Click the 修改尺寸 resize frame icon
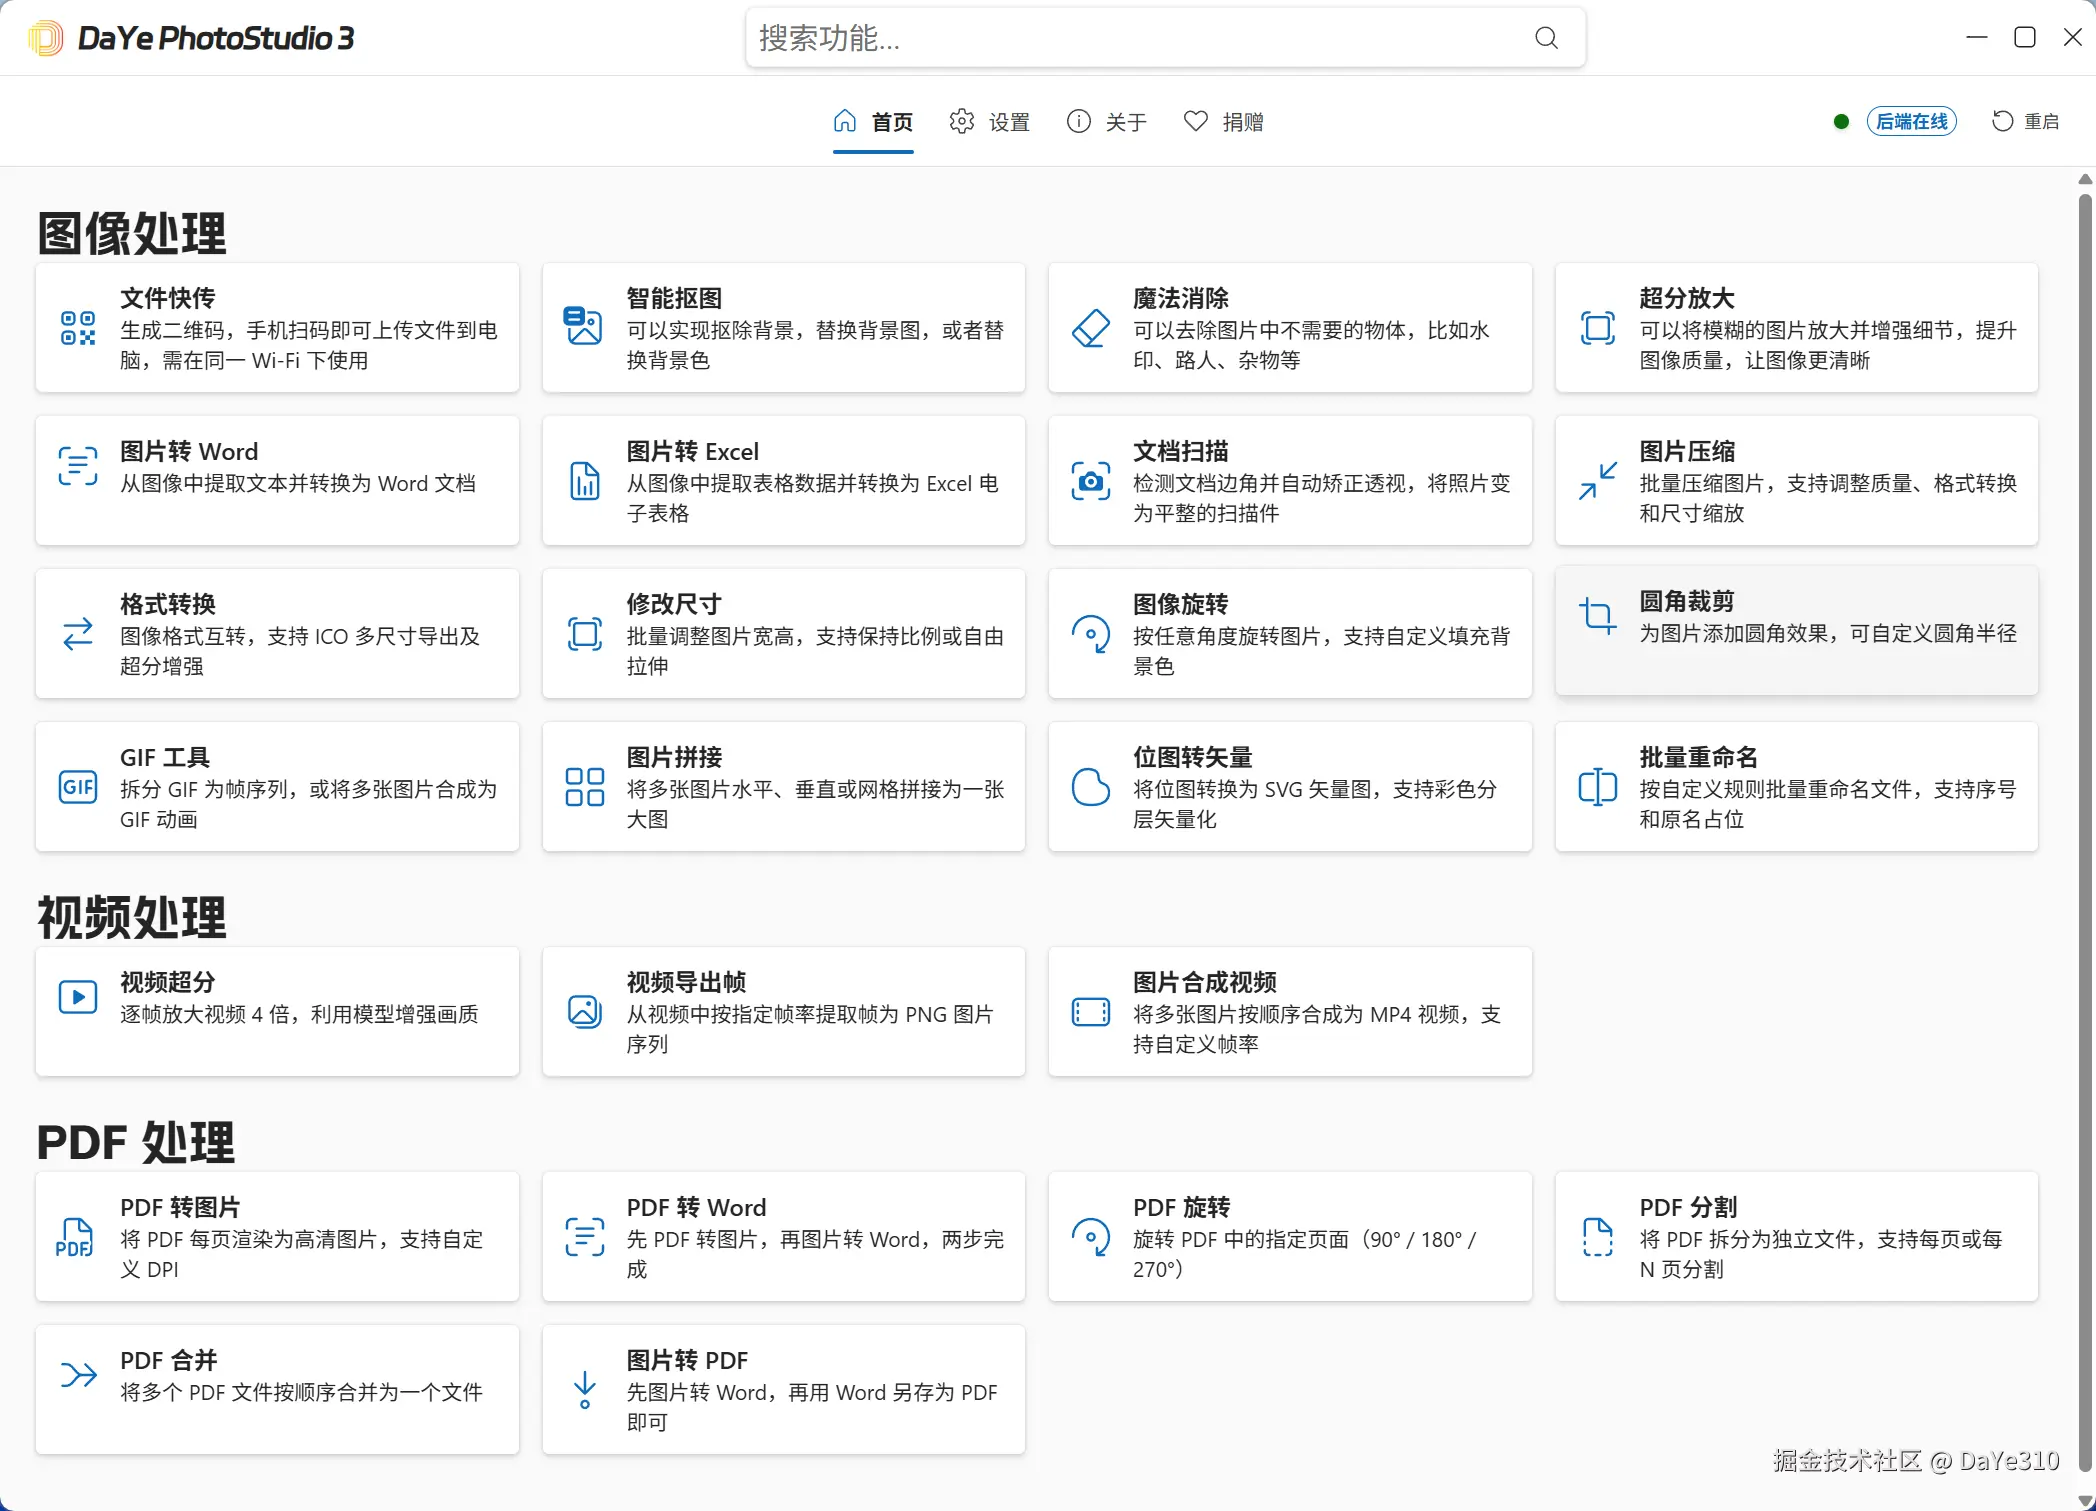Screen dimensions: 2096x1511 coord(584,634)
